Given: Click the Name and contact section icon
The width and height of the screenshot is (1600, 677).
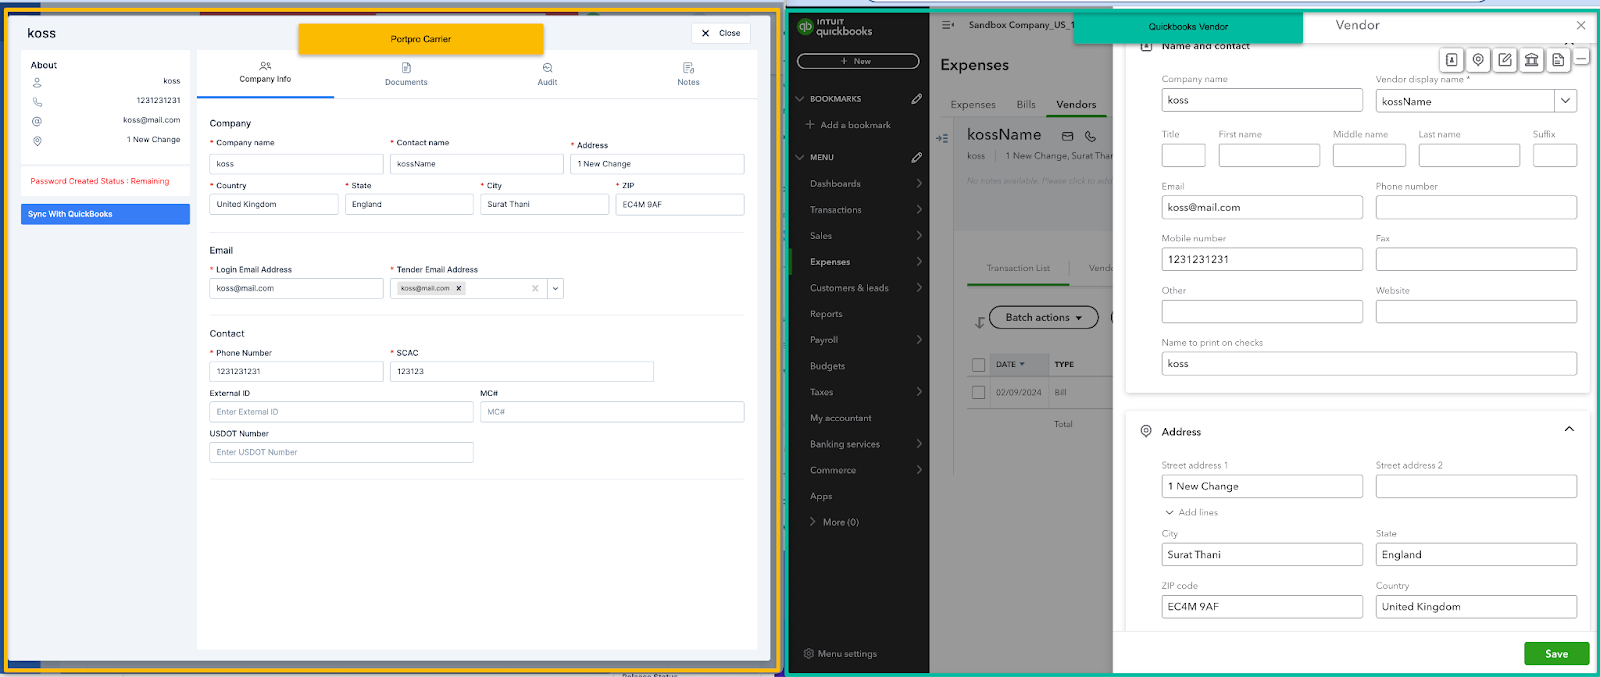Looking at the screenshot, I should (x=1146, y=46).
